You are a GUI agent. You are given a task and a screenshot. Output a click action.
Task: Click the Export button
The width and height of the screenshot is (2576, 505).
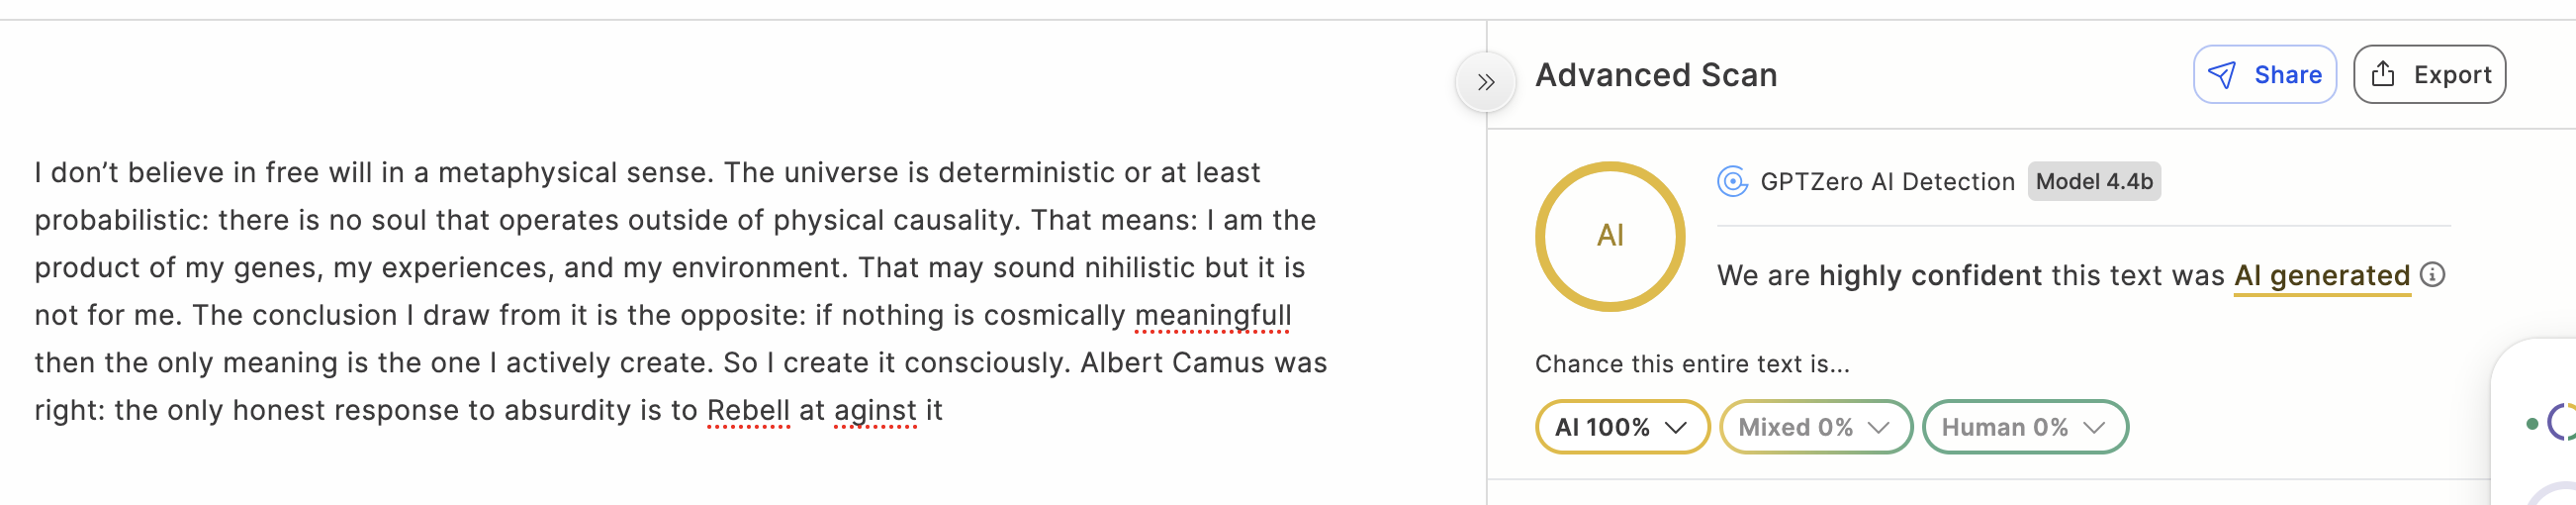(2429, 75)
